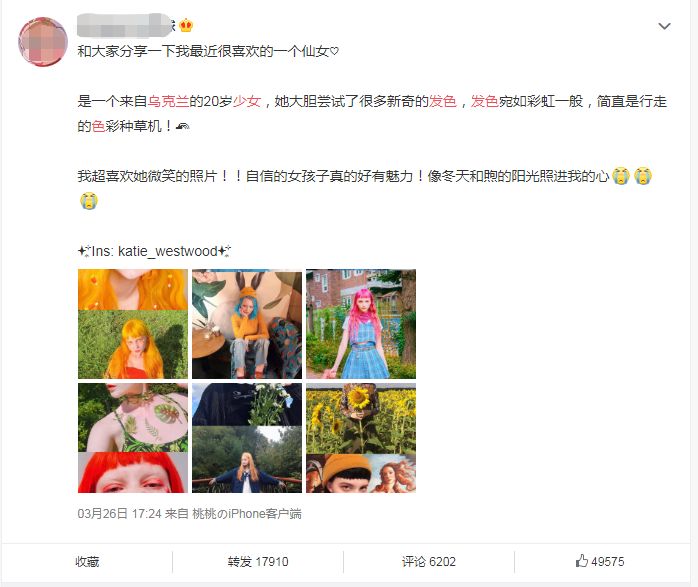Click the first 发色 keyword link

[442, 101]
